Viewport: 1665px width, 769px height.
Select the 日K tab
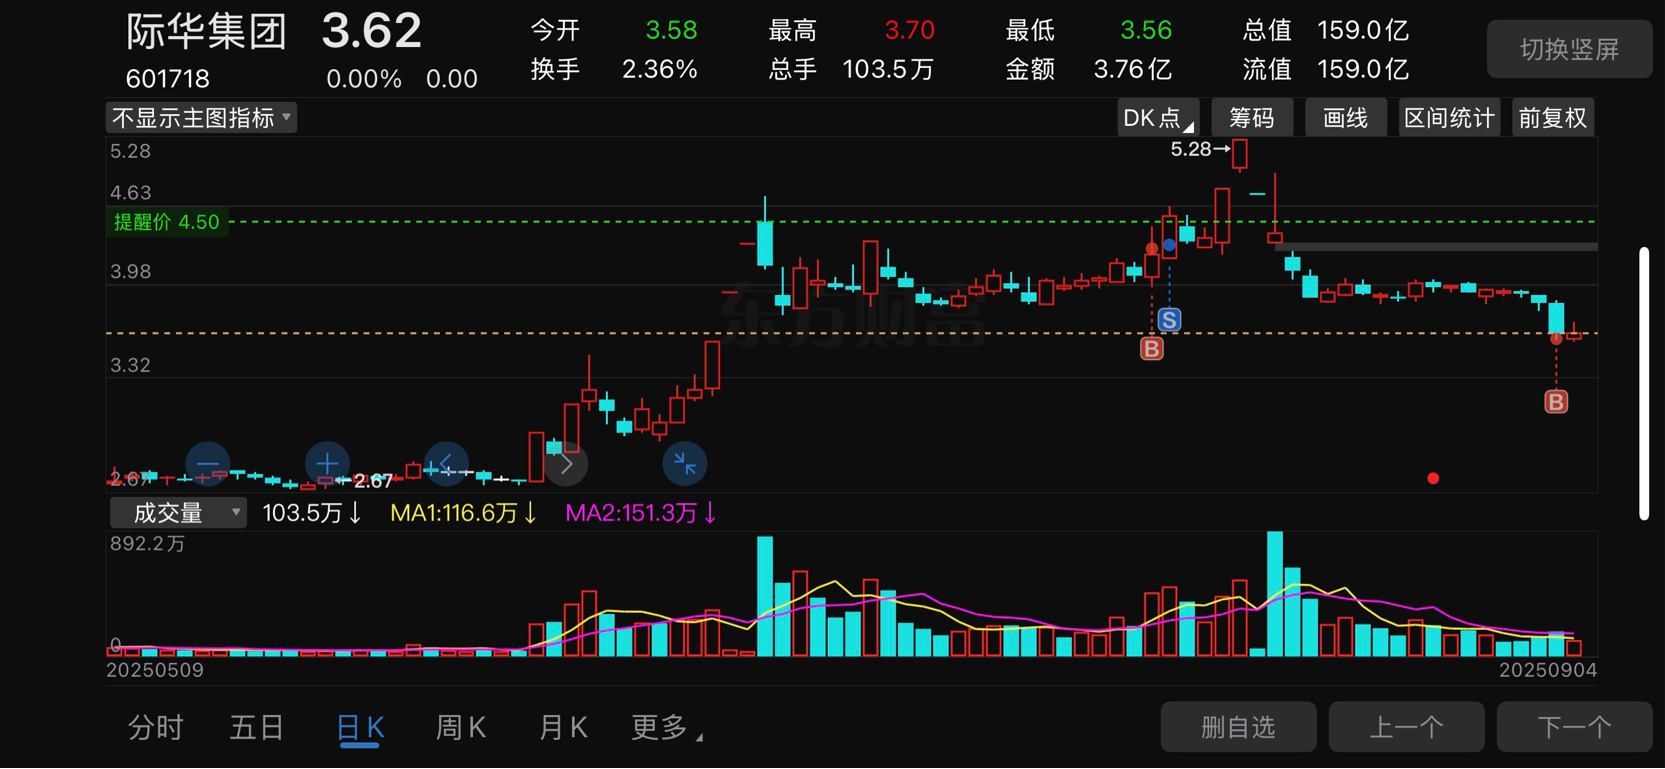pyautogui.click(x=360, y=728)
